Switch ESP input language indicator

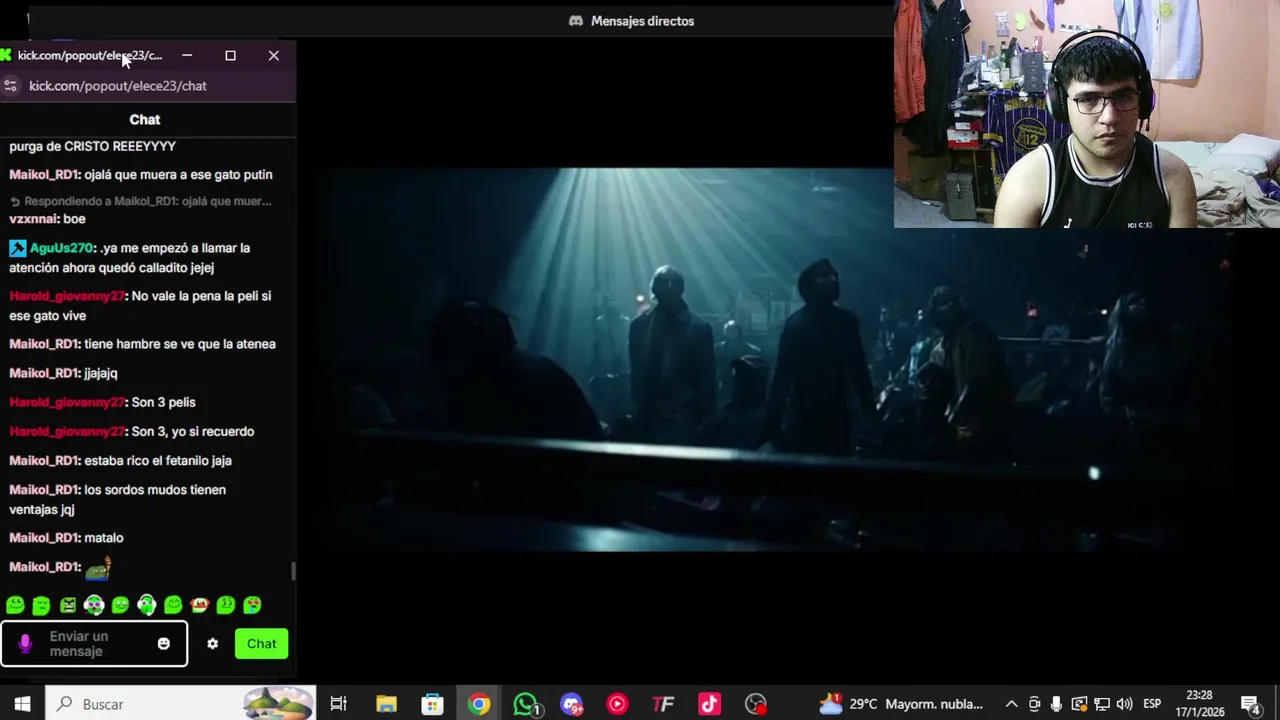tap(1152, 704)
